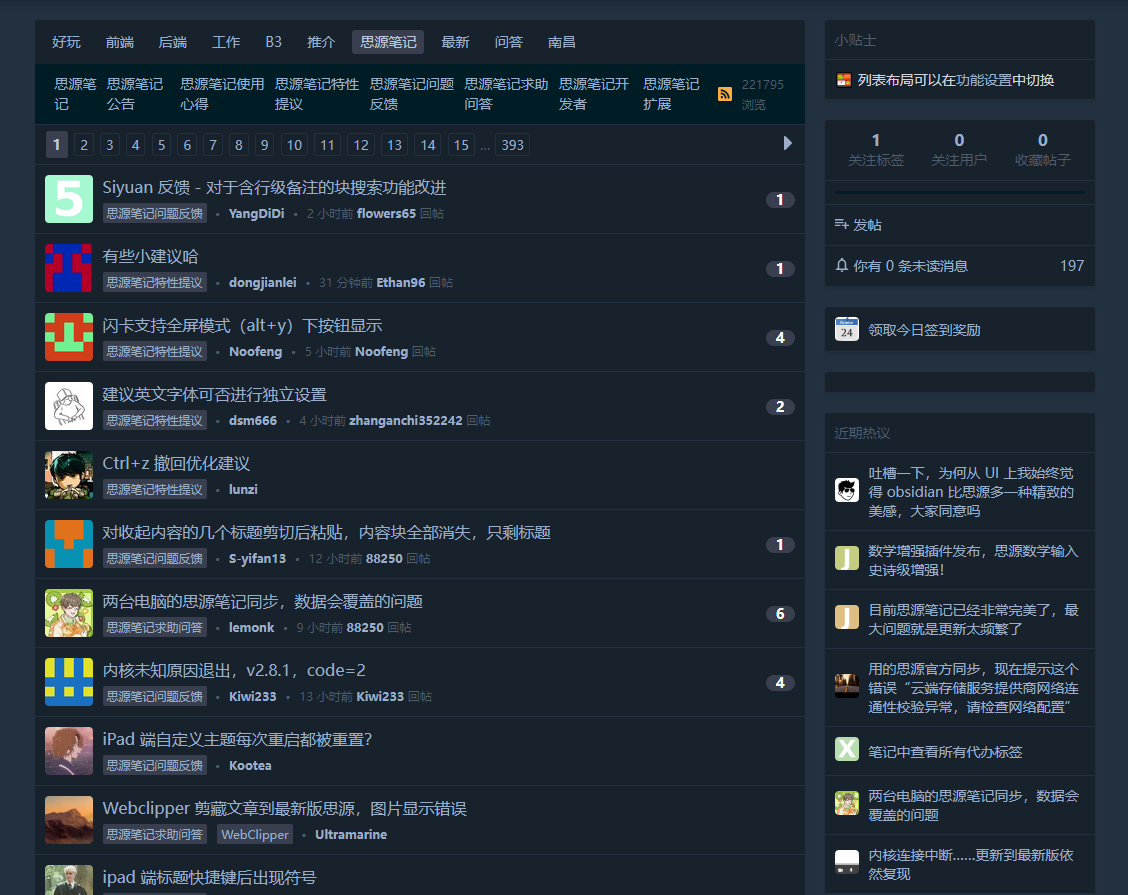1128x895 pixels.
Task: Click the next-page arrow in pagination
Action: coord(789,144)
